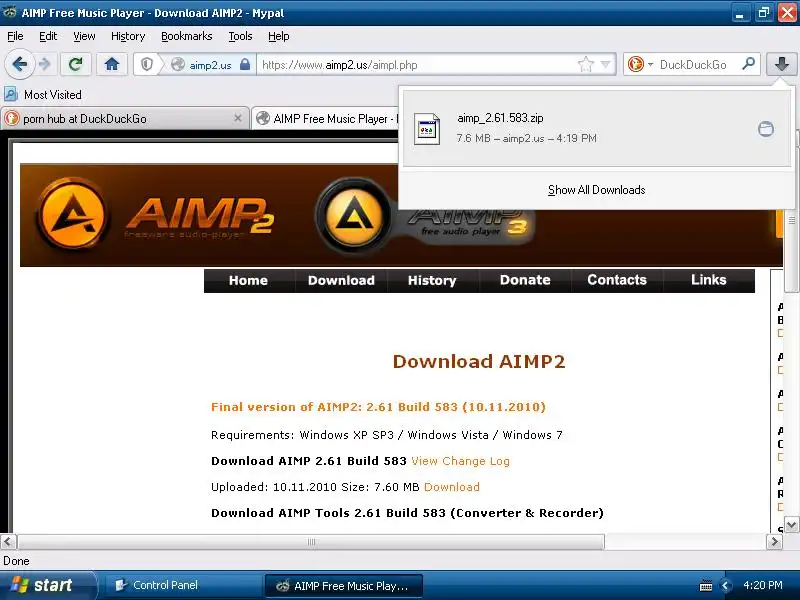Open the File menu
This screenshot has width=800, height=600.
coord(15,36)
